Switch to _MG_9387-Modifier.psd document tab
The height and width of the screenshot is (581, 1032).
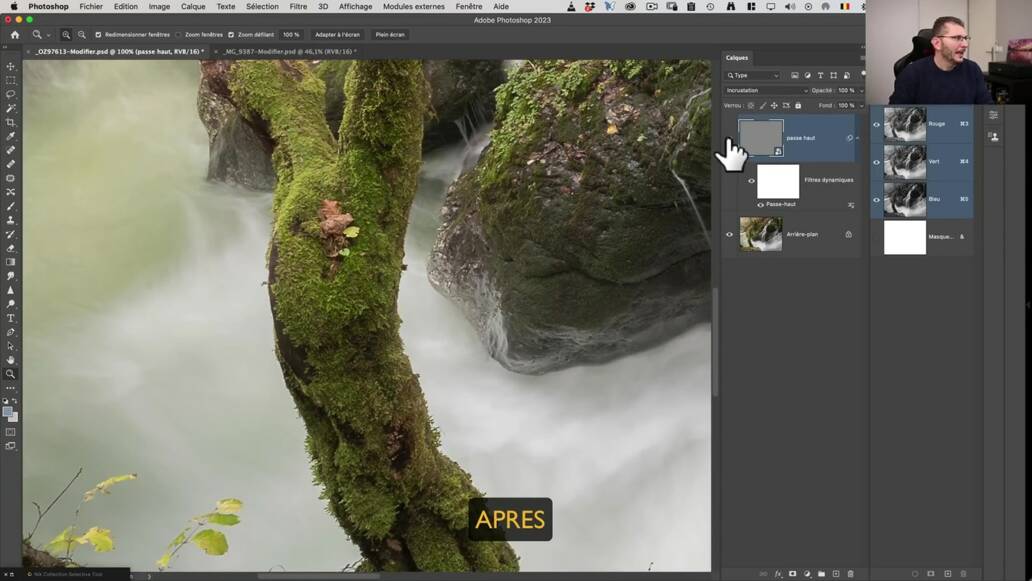tap(290, 51)
